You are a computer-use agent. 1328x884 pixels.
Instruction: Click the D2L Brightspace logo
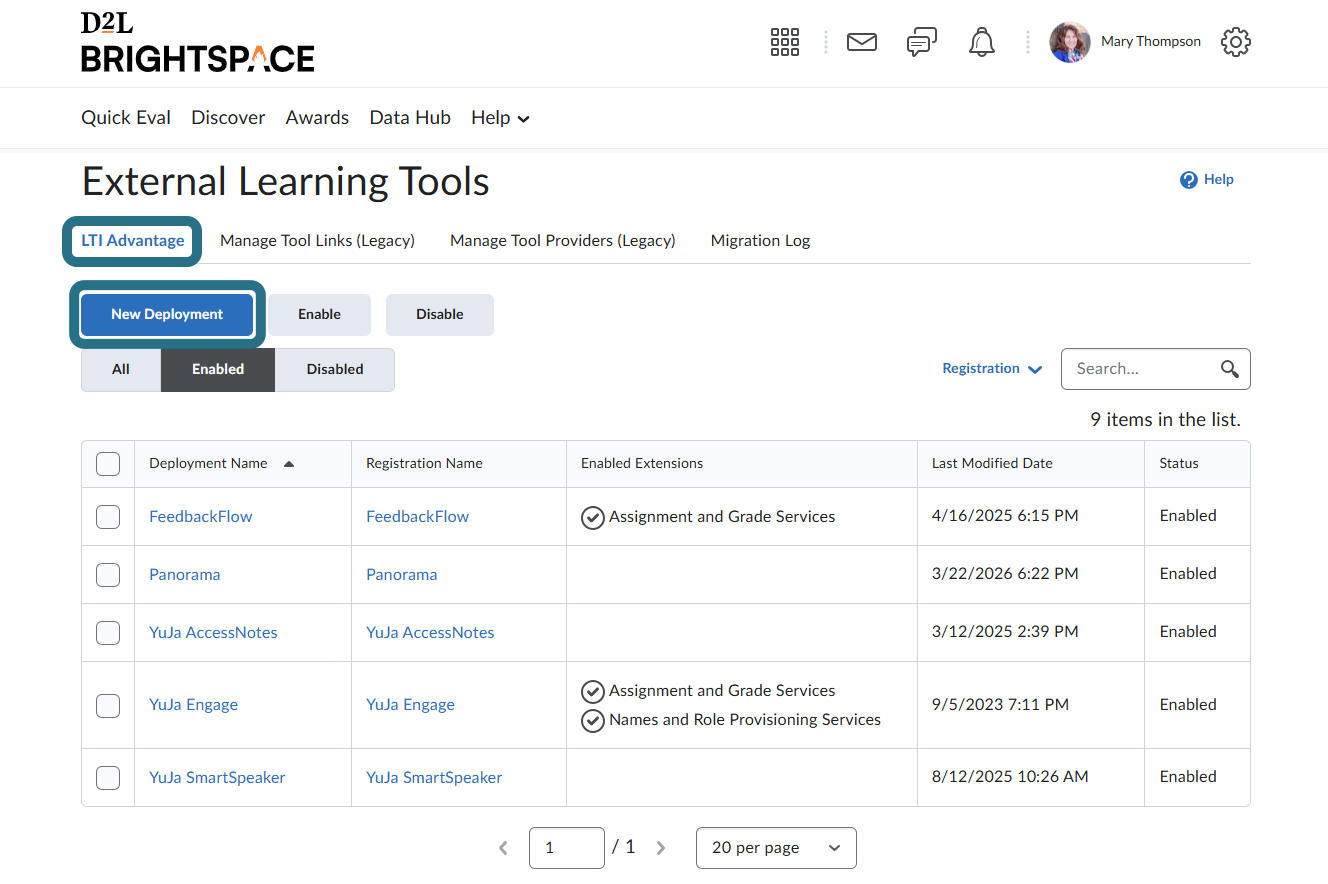(x=198, y=43)
